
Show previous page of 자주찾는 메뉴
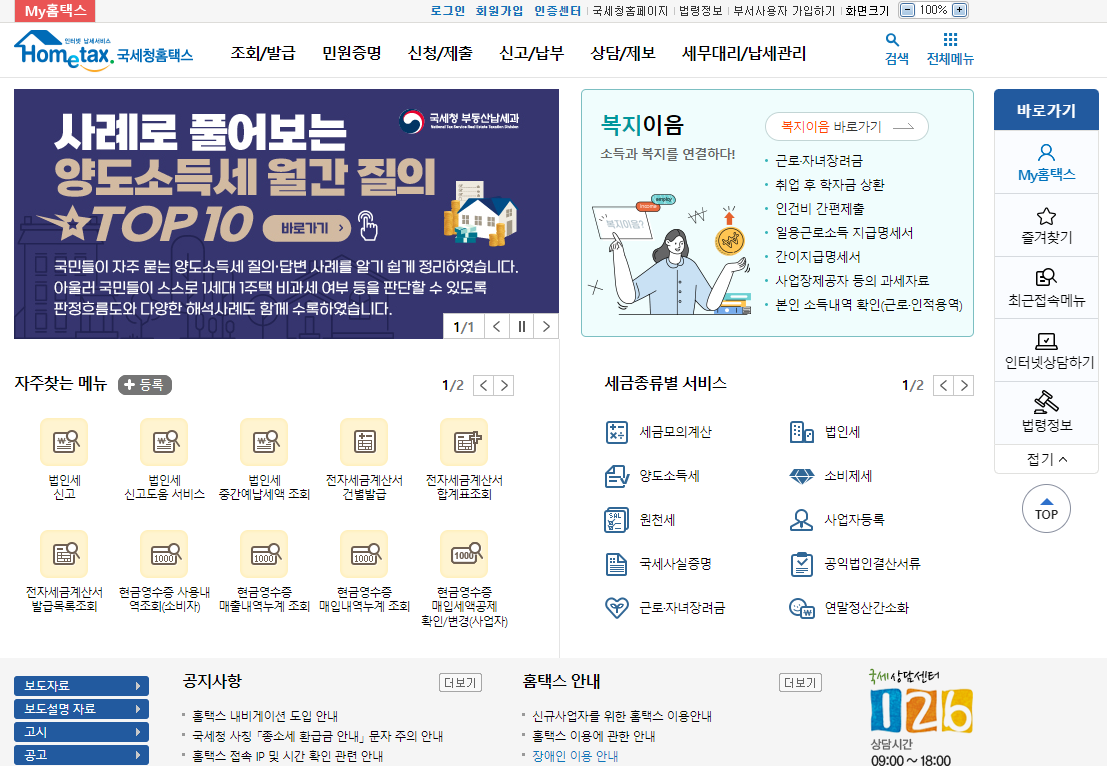483,385
